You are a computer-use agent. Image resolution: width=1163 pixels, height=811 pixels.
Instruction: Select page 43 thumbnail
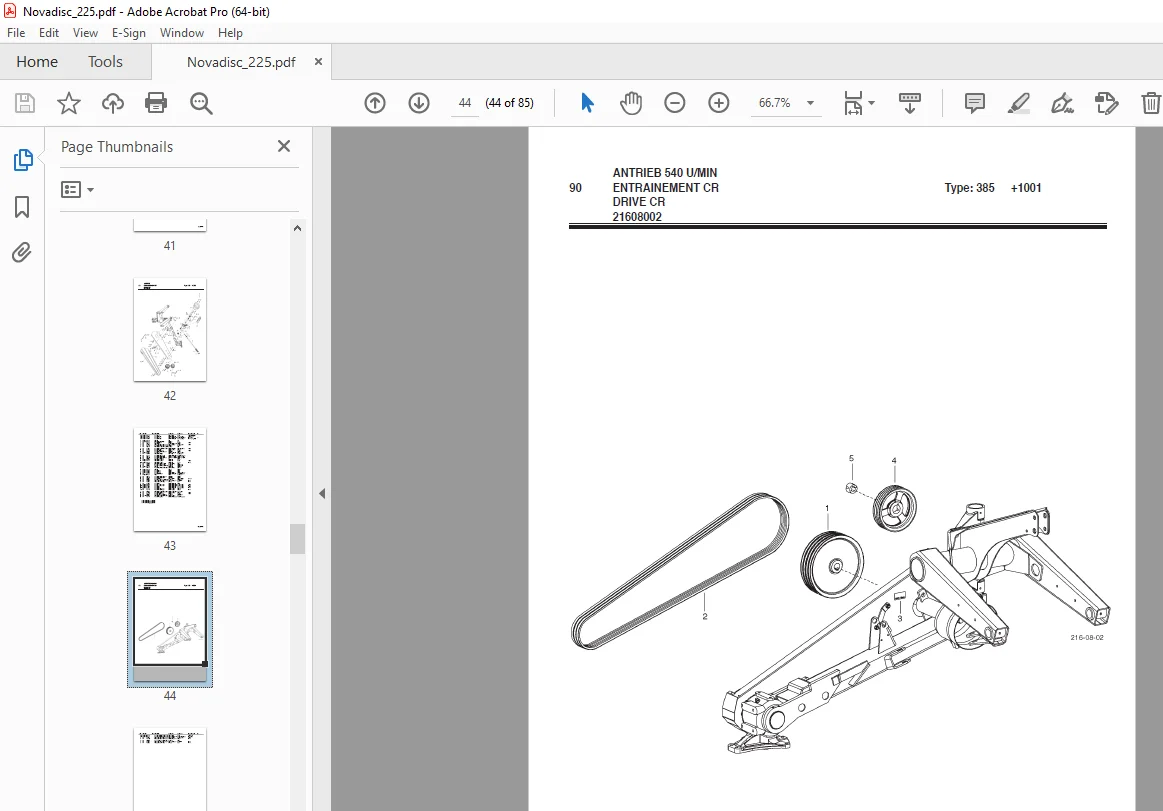pyautogui.click(x=170, y=479)
